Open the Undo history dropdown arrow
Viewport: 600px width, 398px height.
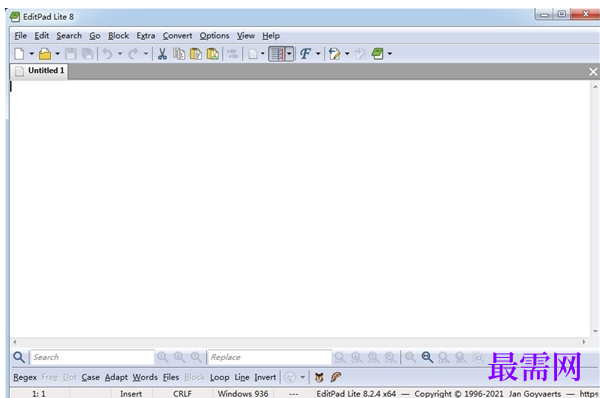(x=120, y=54)
